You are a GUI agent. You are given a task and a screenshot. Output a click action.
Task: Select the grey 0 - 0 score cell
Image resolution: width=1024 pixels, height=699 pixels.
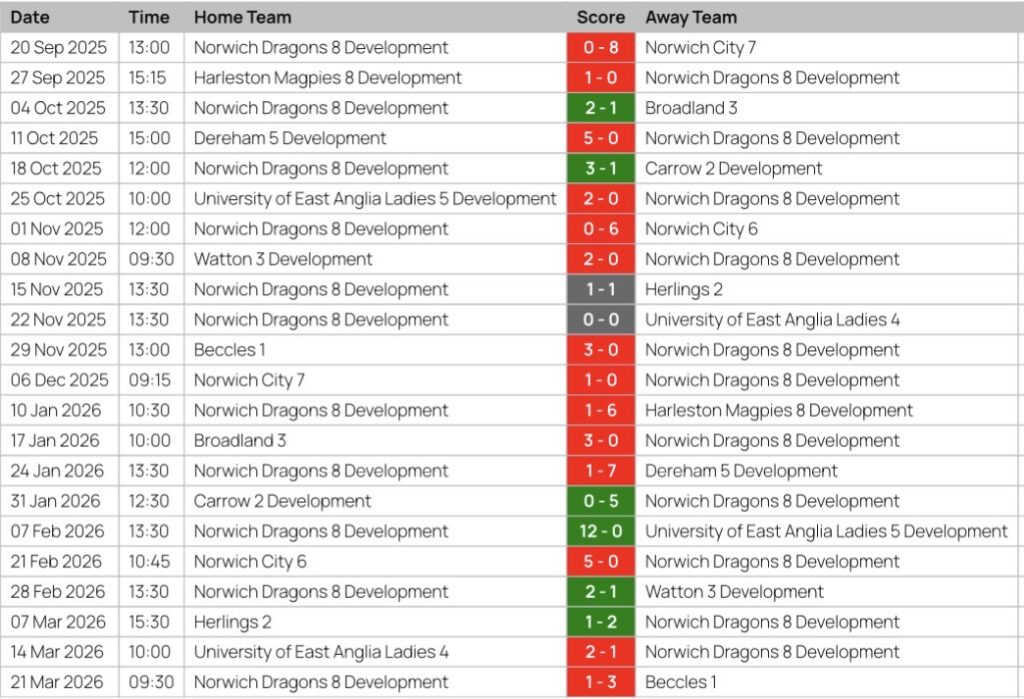[x=600, y=320]
